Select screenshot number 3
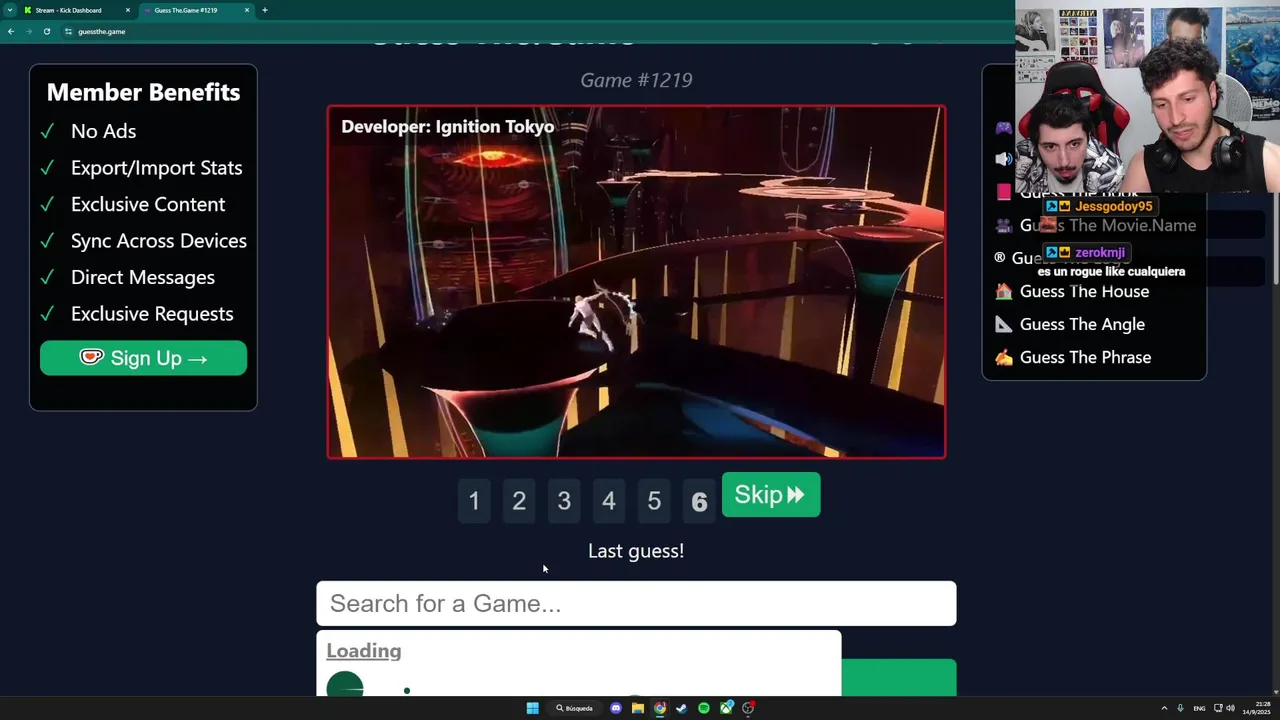The image size is (1280, 720). pos(564,501)
